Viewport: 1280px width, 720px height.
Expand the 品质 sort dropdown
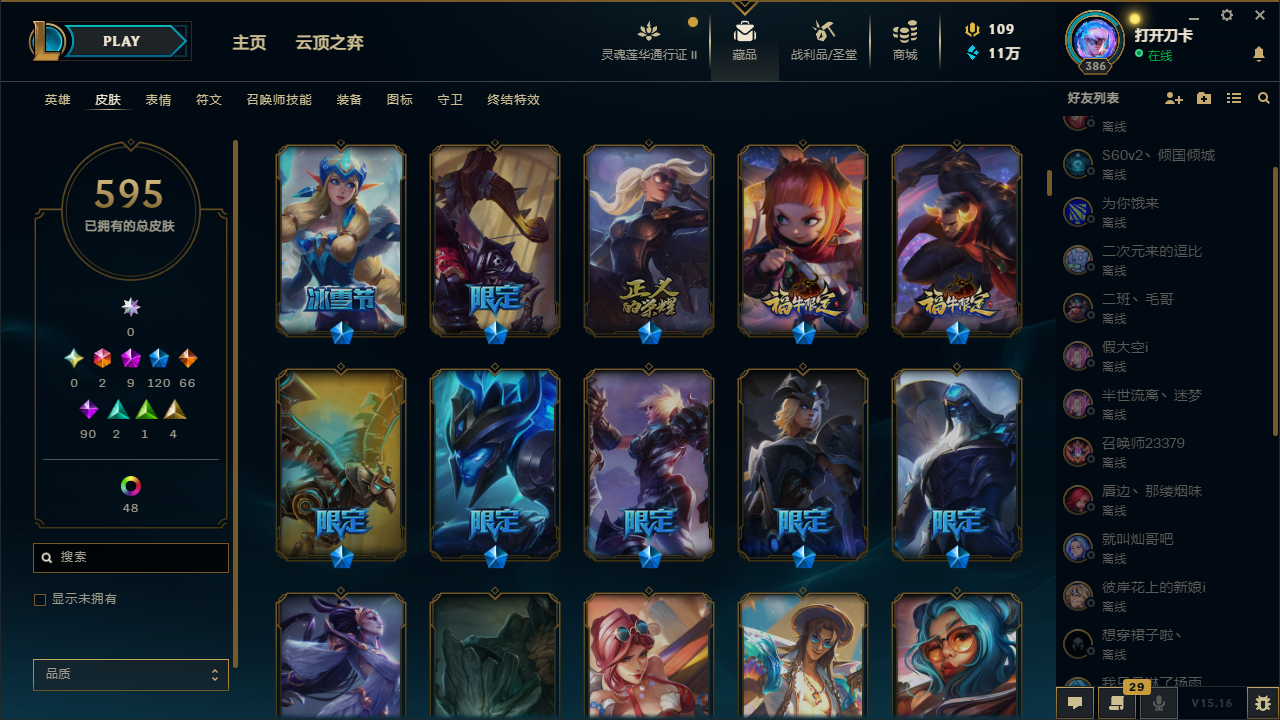click(x=131, y=675)
